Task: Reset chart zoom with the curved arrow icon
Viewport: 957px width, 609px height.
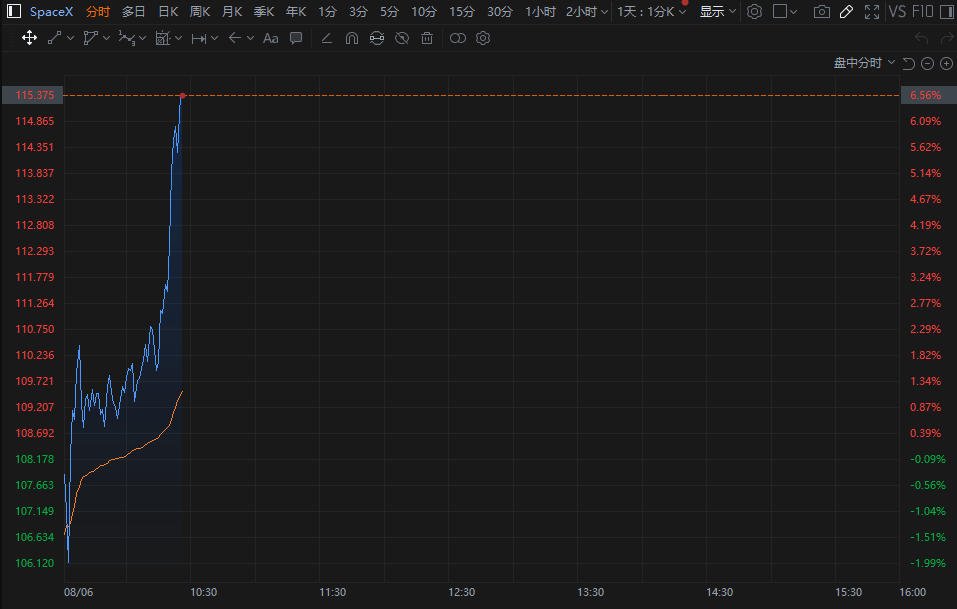Action: point(908,63)
